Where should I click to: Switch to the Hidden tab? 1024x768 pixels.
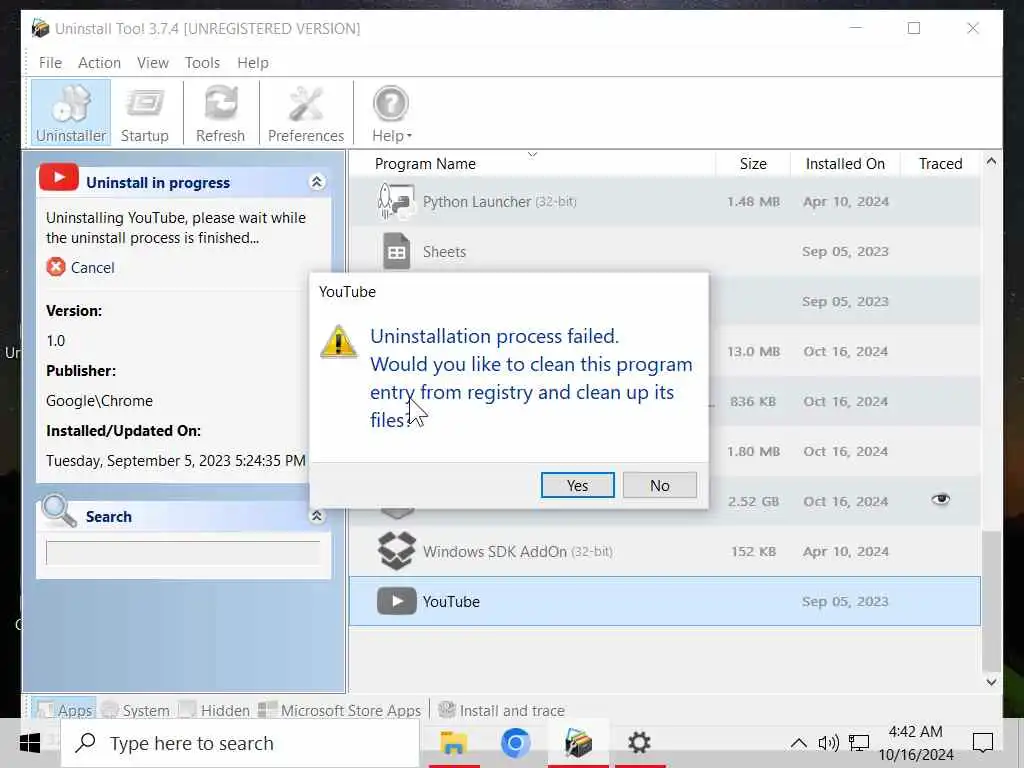[214, 710]
